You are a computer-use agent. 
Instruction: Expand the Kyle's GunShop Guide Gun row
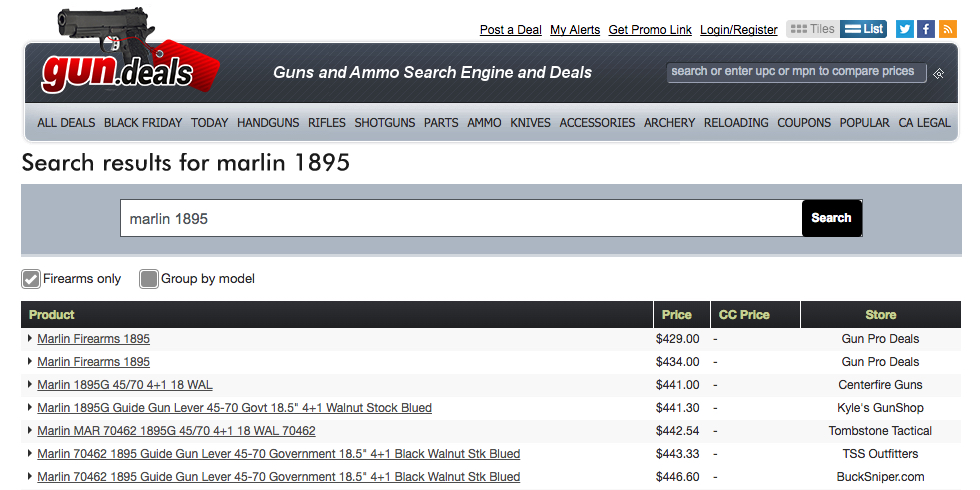click(30, 408)
